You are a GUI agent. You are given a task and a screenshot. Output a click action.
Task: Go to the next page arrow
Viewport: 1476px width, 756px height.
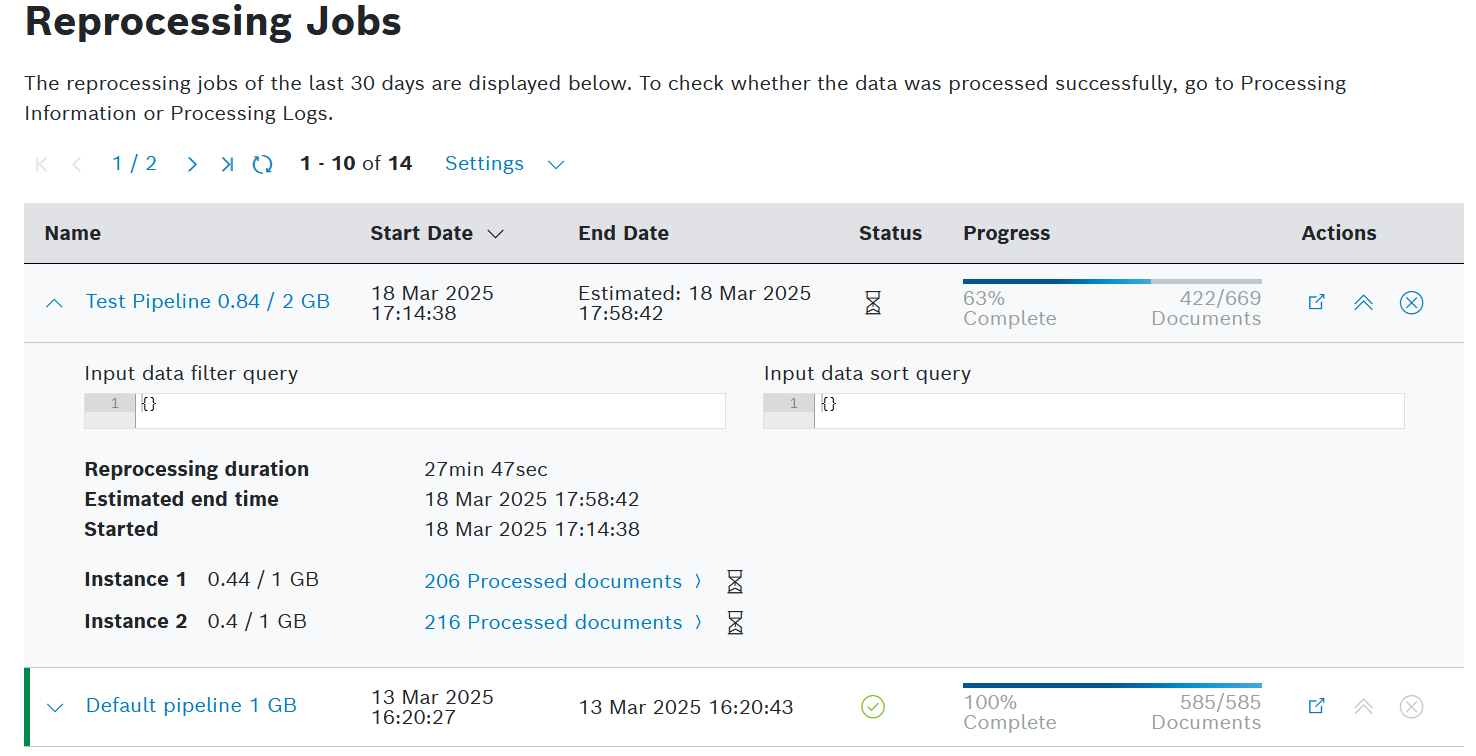[192, 164]
